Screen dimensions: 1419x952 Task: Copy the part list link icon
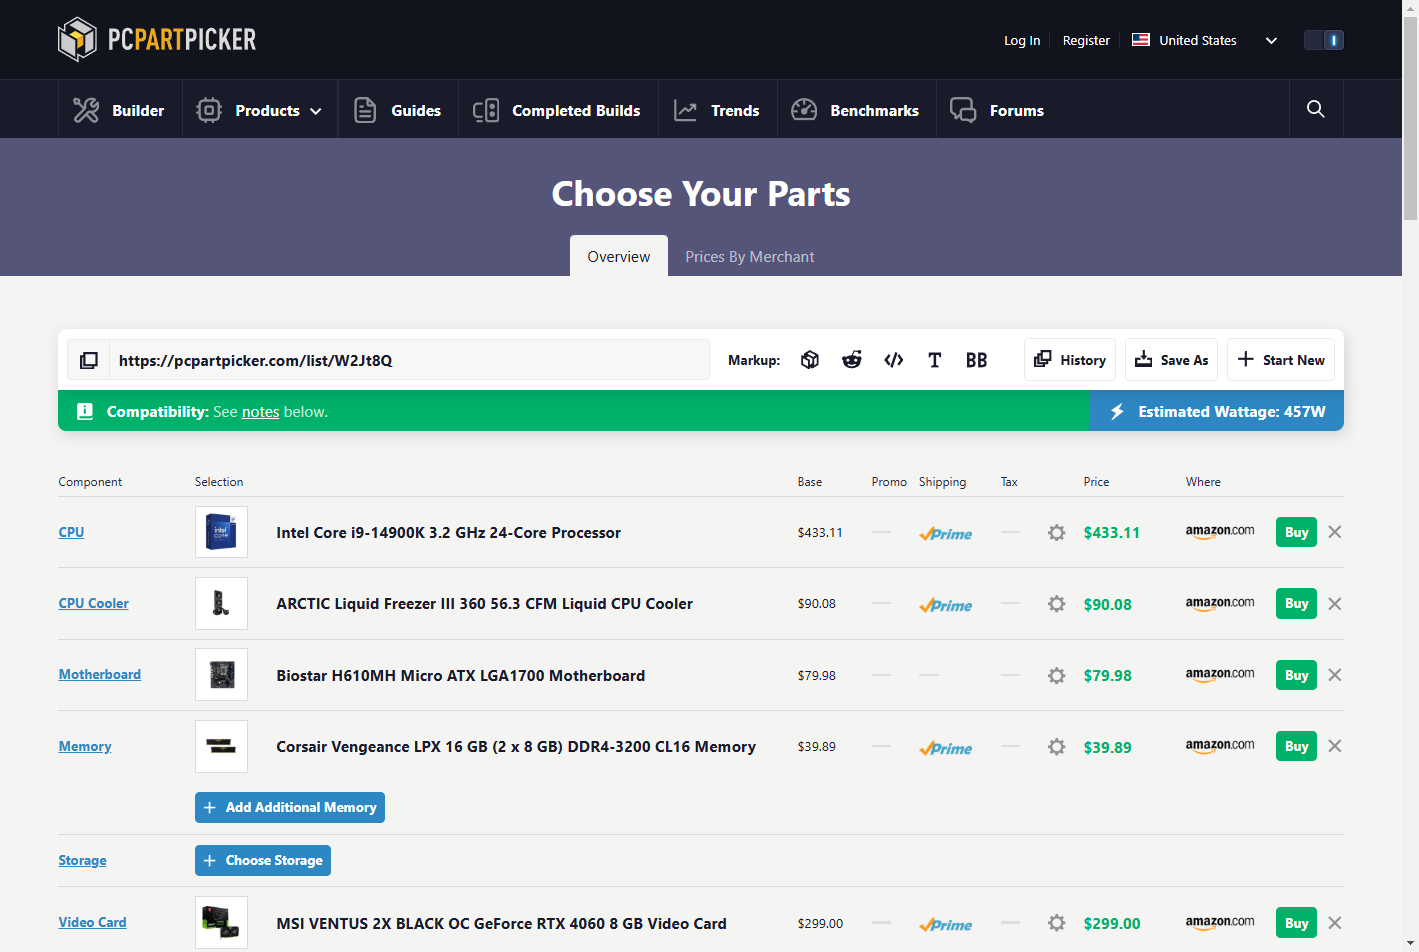[89, 360]
